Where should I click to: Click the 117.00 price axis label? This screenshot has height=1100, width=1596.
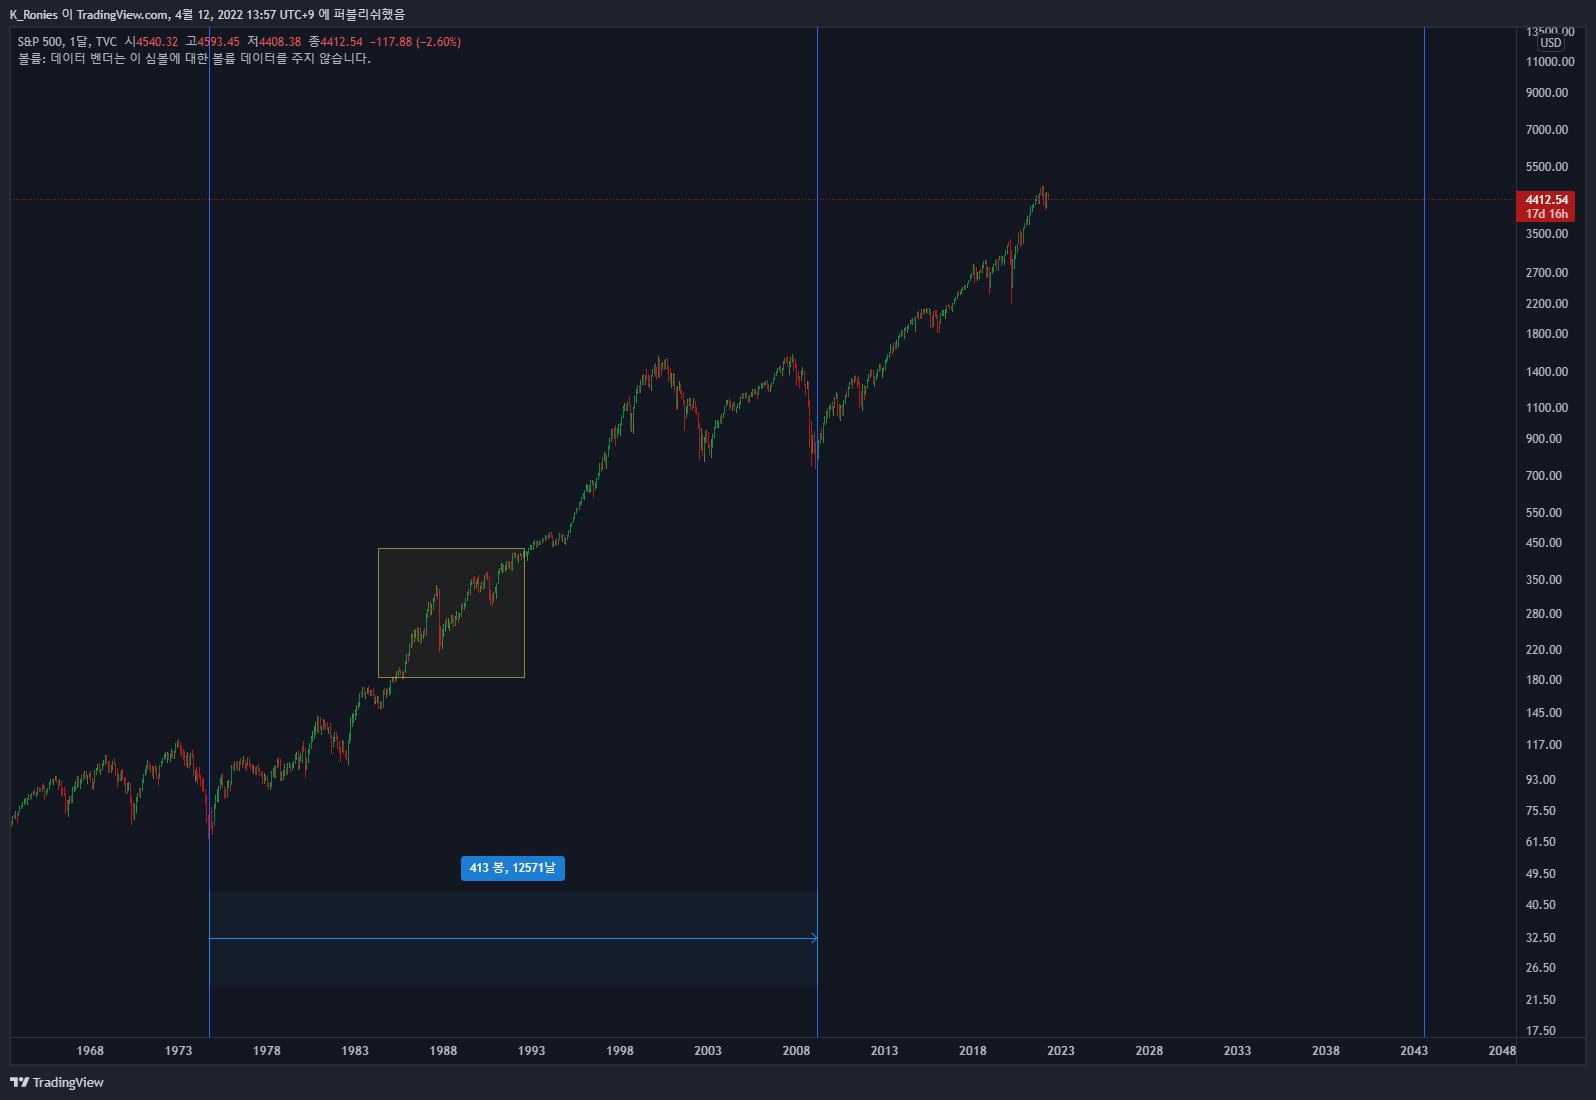(1544, 745)
